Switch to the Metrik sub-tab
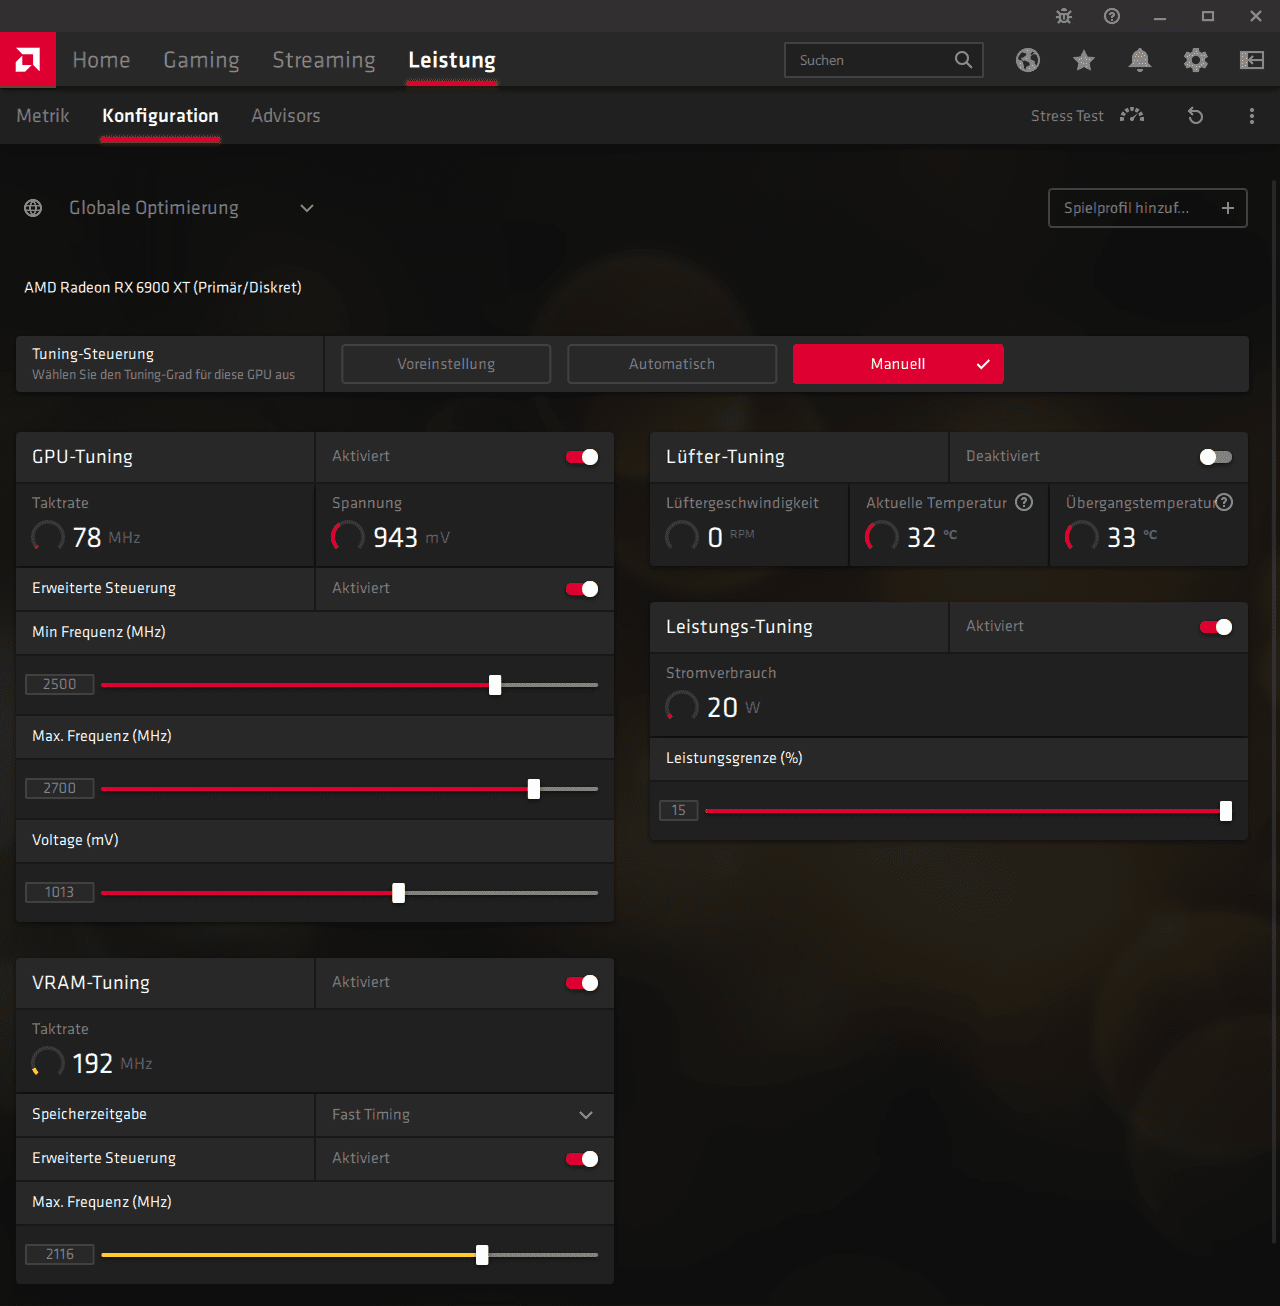This screenshot has width=1280, height=1306. 43,116
